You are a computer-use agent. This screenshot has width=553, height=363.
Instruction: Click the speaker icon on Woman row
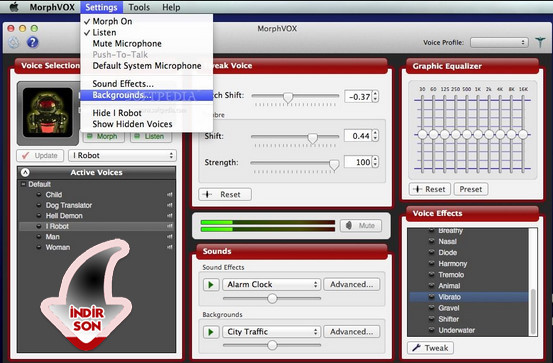tap(170, 247)
